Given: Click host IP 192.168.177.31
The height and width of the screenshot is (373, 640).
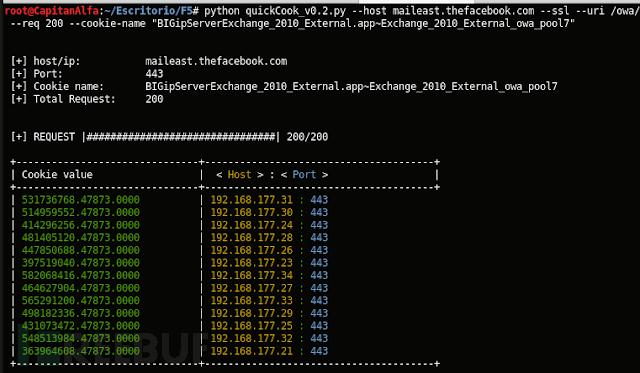Looking at the screenshot, I should pyautogui.click(x=251, y=200).
